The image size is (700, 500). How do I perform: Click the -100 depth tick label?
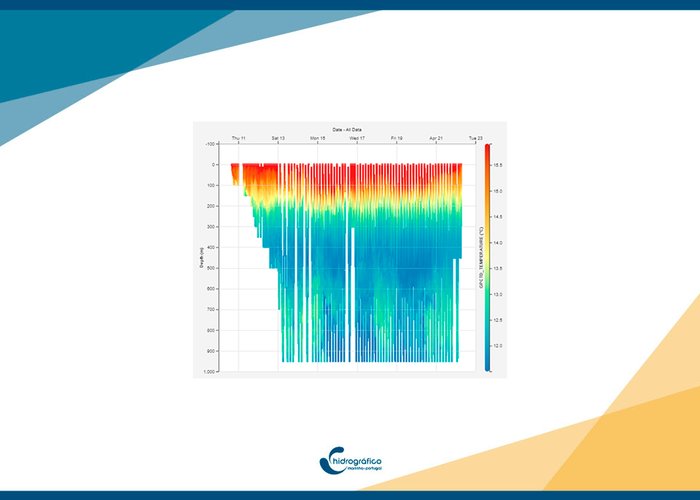tap(212, 144)
